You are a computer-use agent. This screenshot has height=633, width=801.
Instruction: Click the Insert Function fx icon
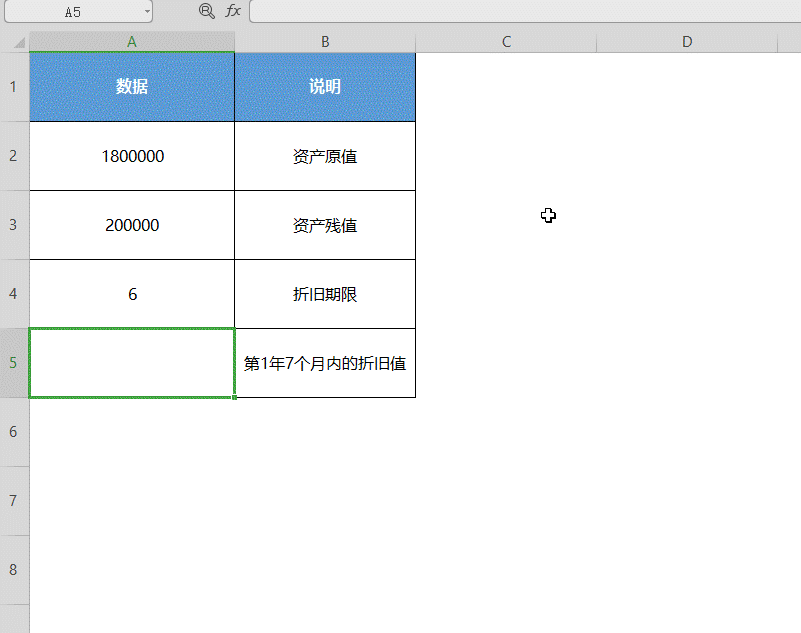click(x=232, y=11)
